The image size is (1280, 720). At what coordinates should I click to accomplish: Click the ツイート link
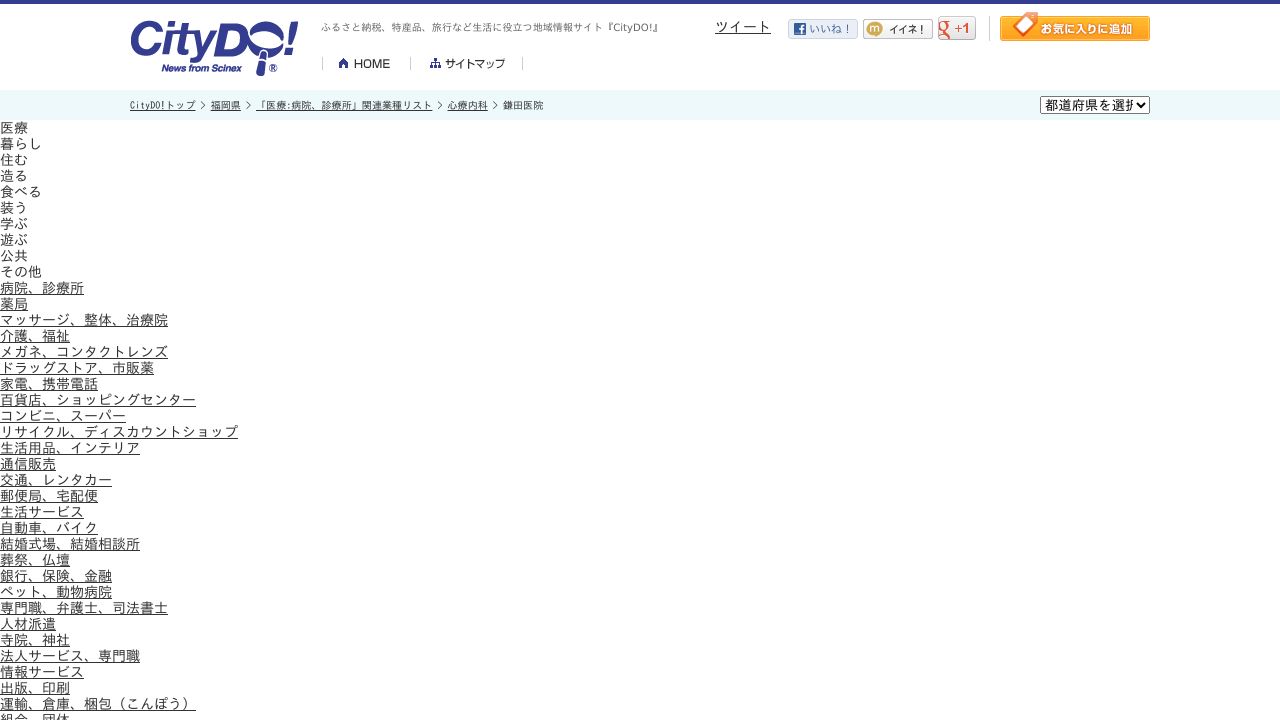[742, 27]
